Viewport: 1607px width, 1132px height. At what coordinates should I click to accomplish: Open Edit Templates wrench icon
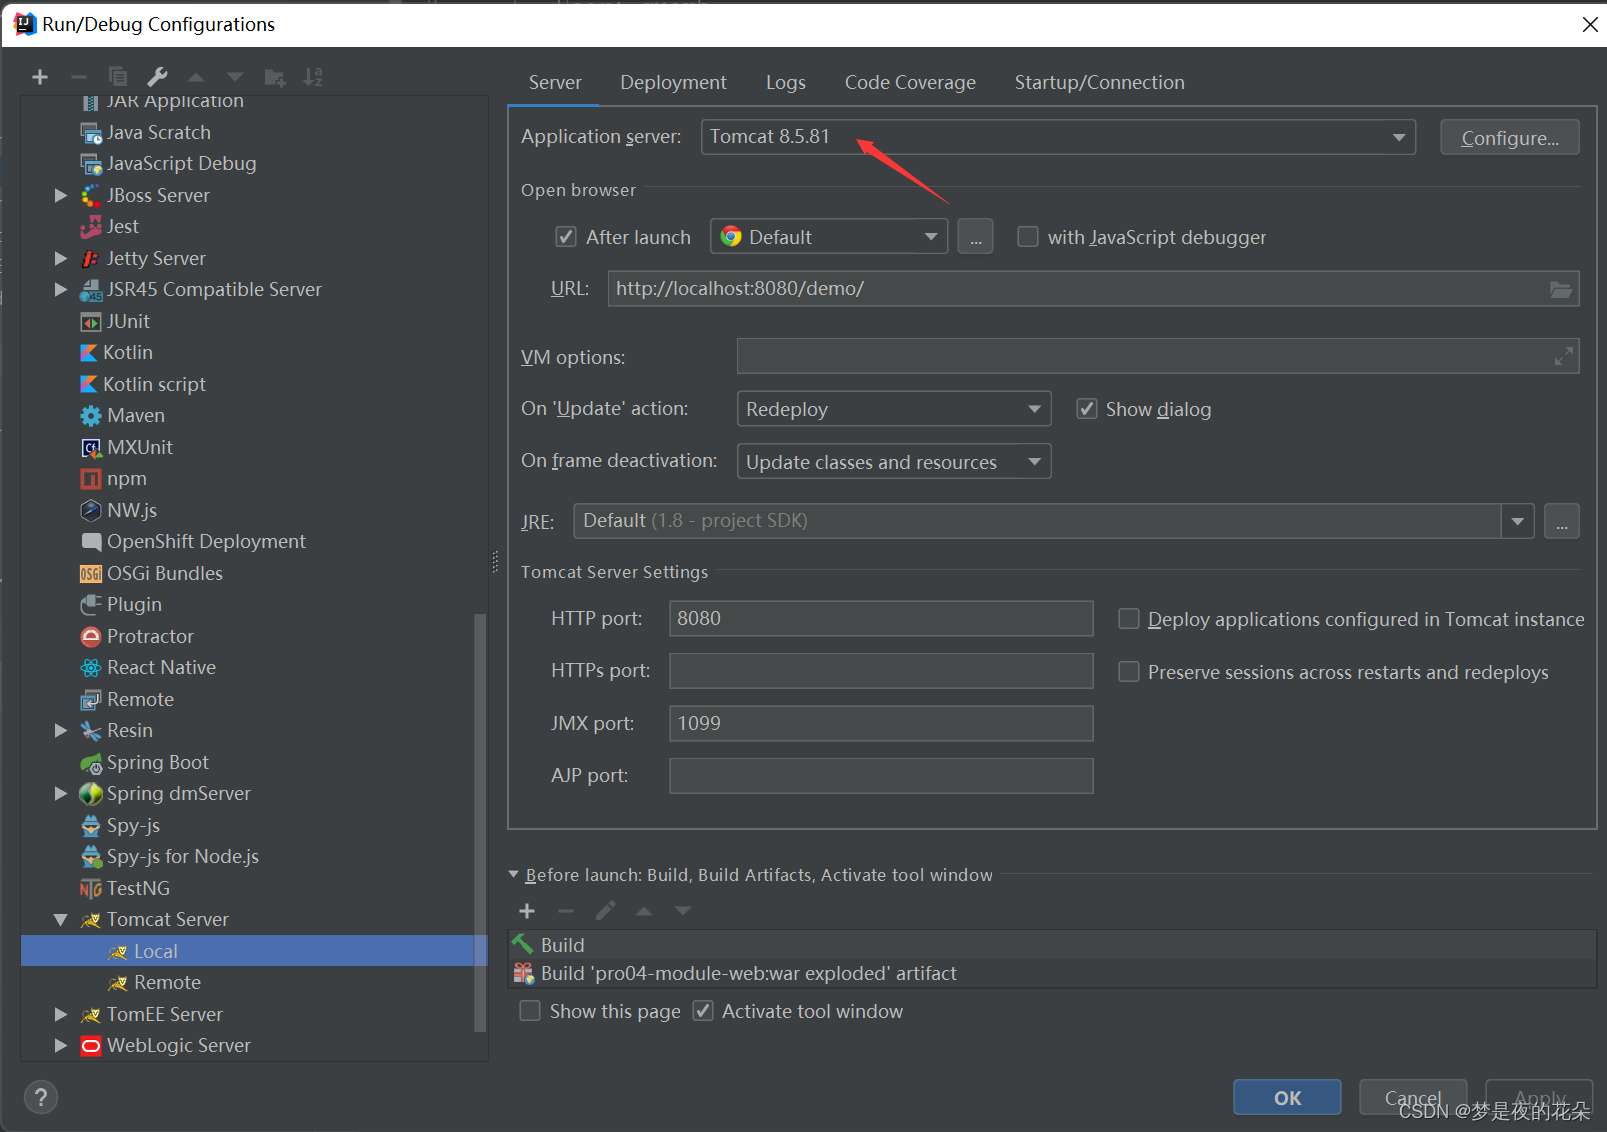point(157,77)
